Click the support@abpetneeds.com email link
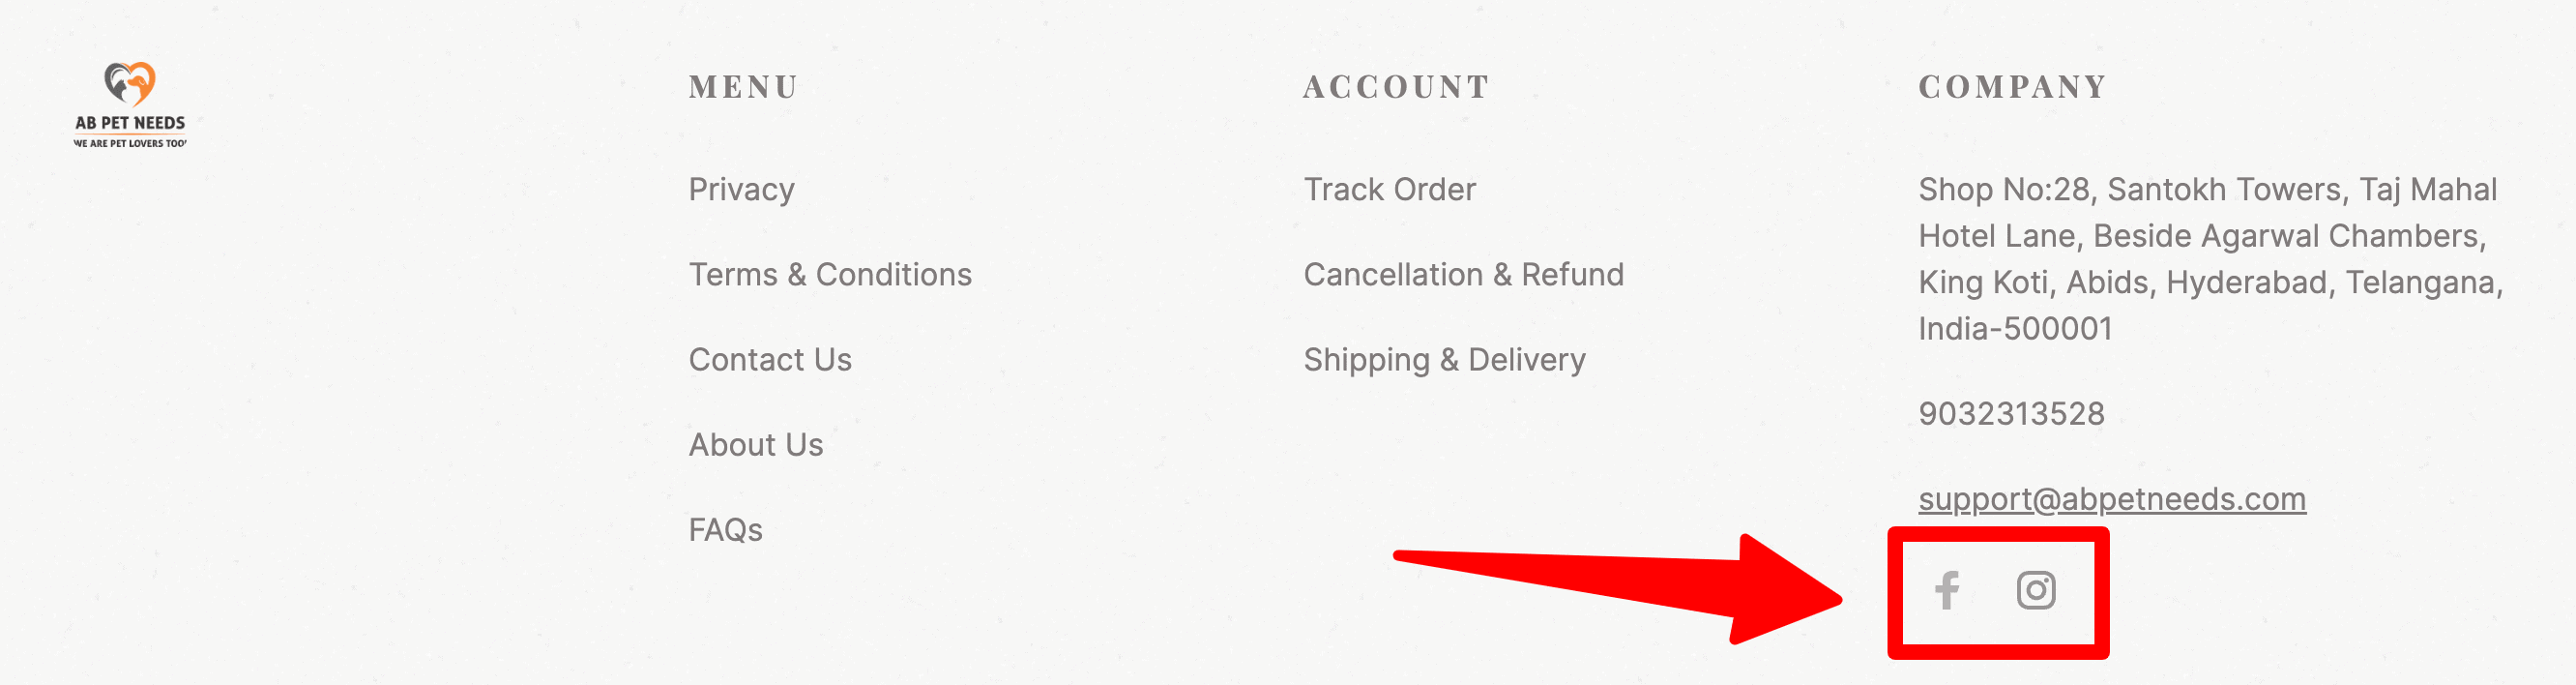This screenshot has width=2576, height=685. [x=2112, y=498]
